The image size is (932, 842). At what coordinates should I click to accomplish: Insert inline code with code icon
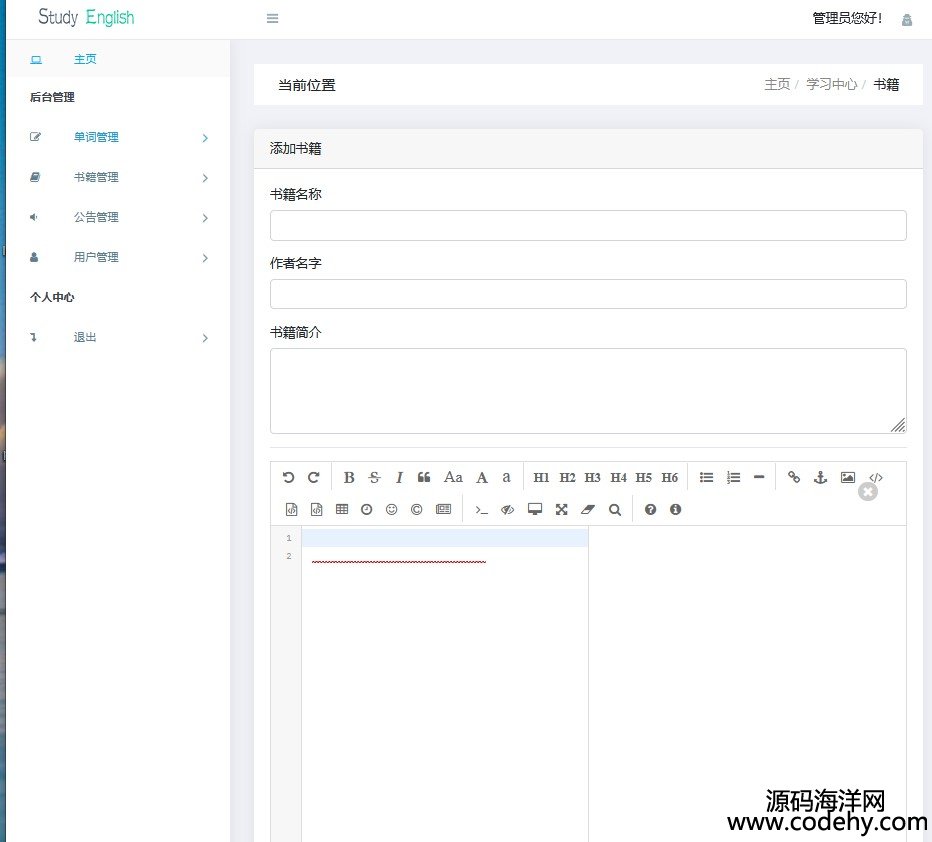(876, 477)
